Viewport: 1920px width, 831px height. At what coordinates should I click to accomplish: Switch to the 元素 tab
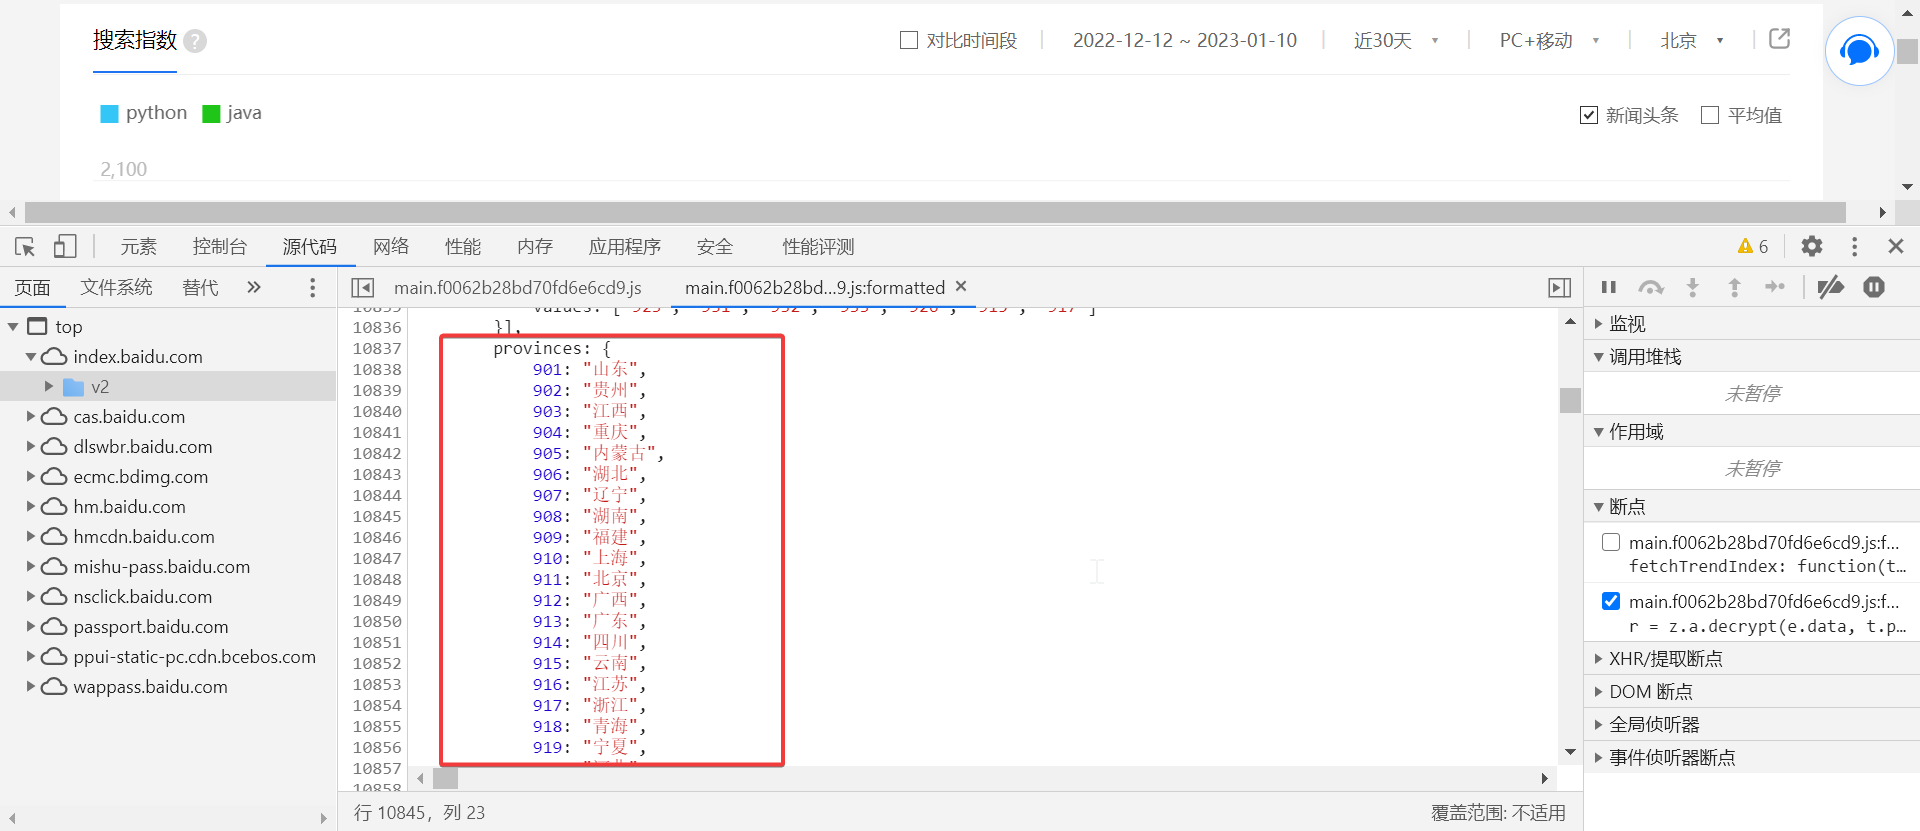[139, 247]
